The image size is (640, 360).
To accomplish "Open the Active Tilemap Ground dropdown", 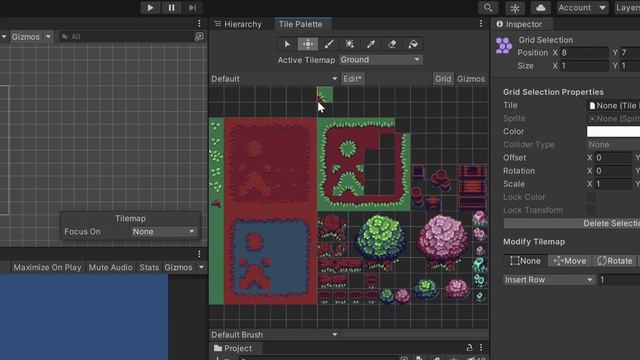I will [380, 60].
